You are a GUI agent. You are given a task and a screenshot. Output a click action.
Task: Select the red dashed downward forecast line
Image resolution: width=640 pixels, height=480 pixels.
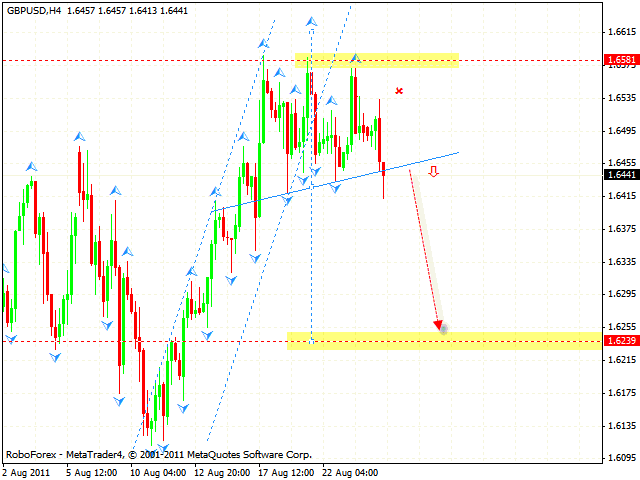click(424, 247)
